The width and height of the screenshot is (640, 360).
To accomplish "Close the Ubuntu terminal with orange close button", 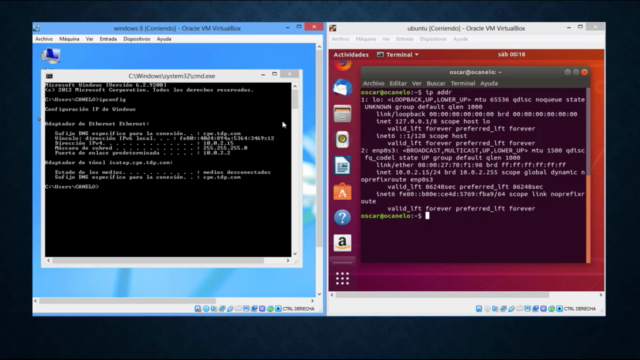I will point(584,72).
